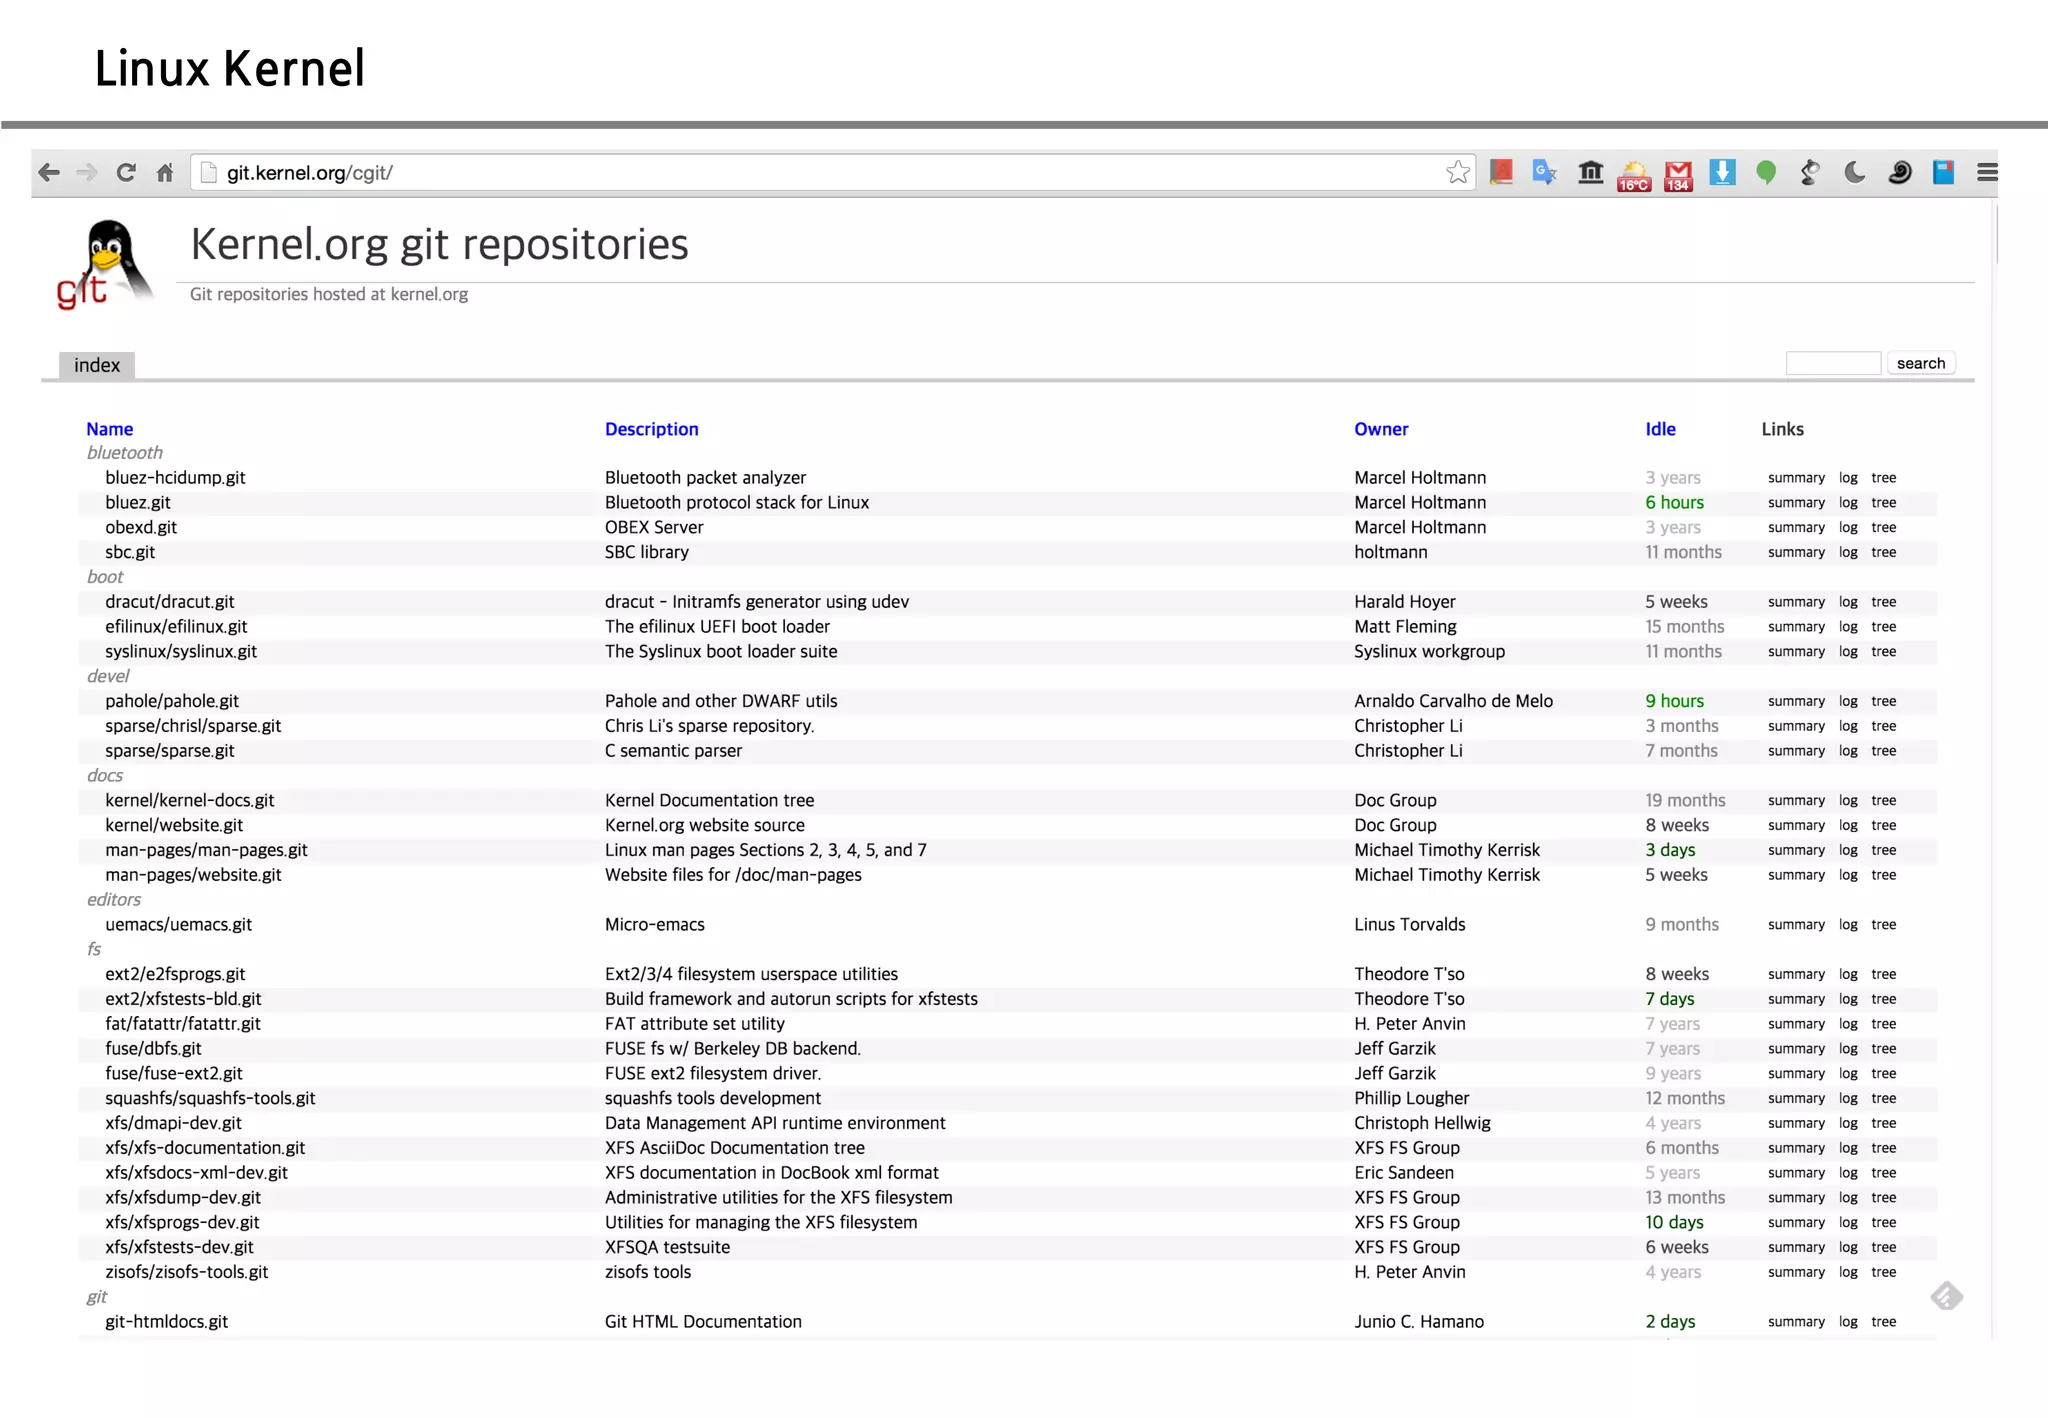The image size is (2048, 1418).
Task: Open man-pages/man-pages.git repository
Action: (206, 850)
